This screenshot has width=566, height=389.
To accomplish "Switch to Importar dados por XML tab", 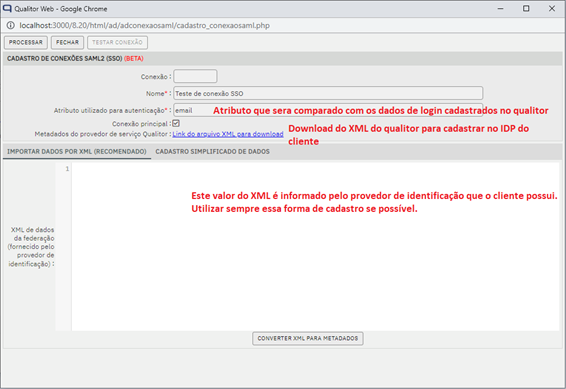I will [x=77, y=152].
